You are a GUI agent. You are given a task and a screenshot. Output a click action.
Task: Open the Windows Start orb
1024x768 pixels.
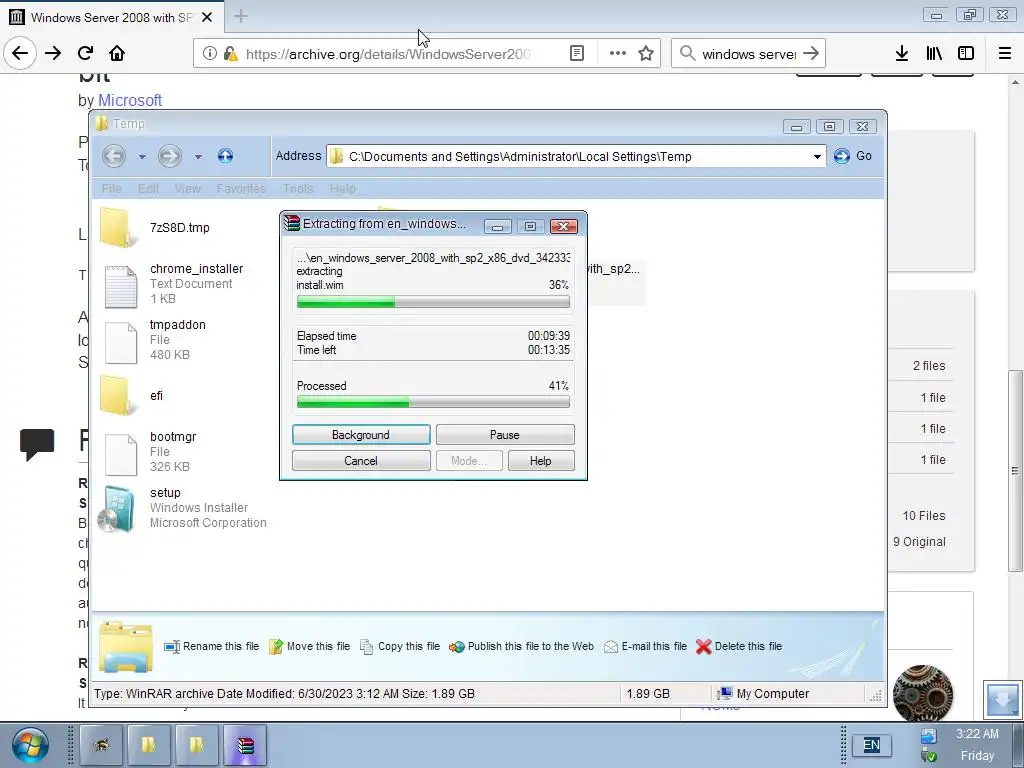(x=29, y=745)
